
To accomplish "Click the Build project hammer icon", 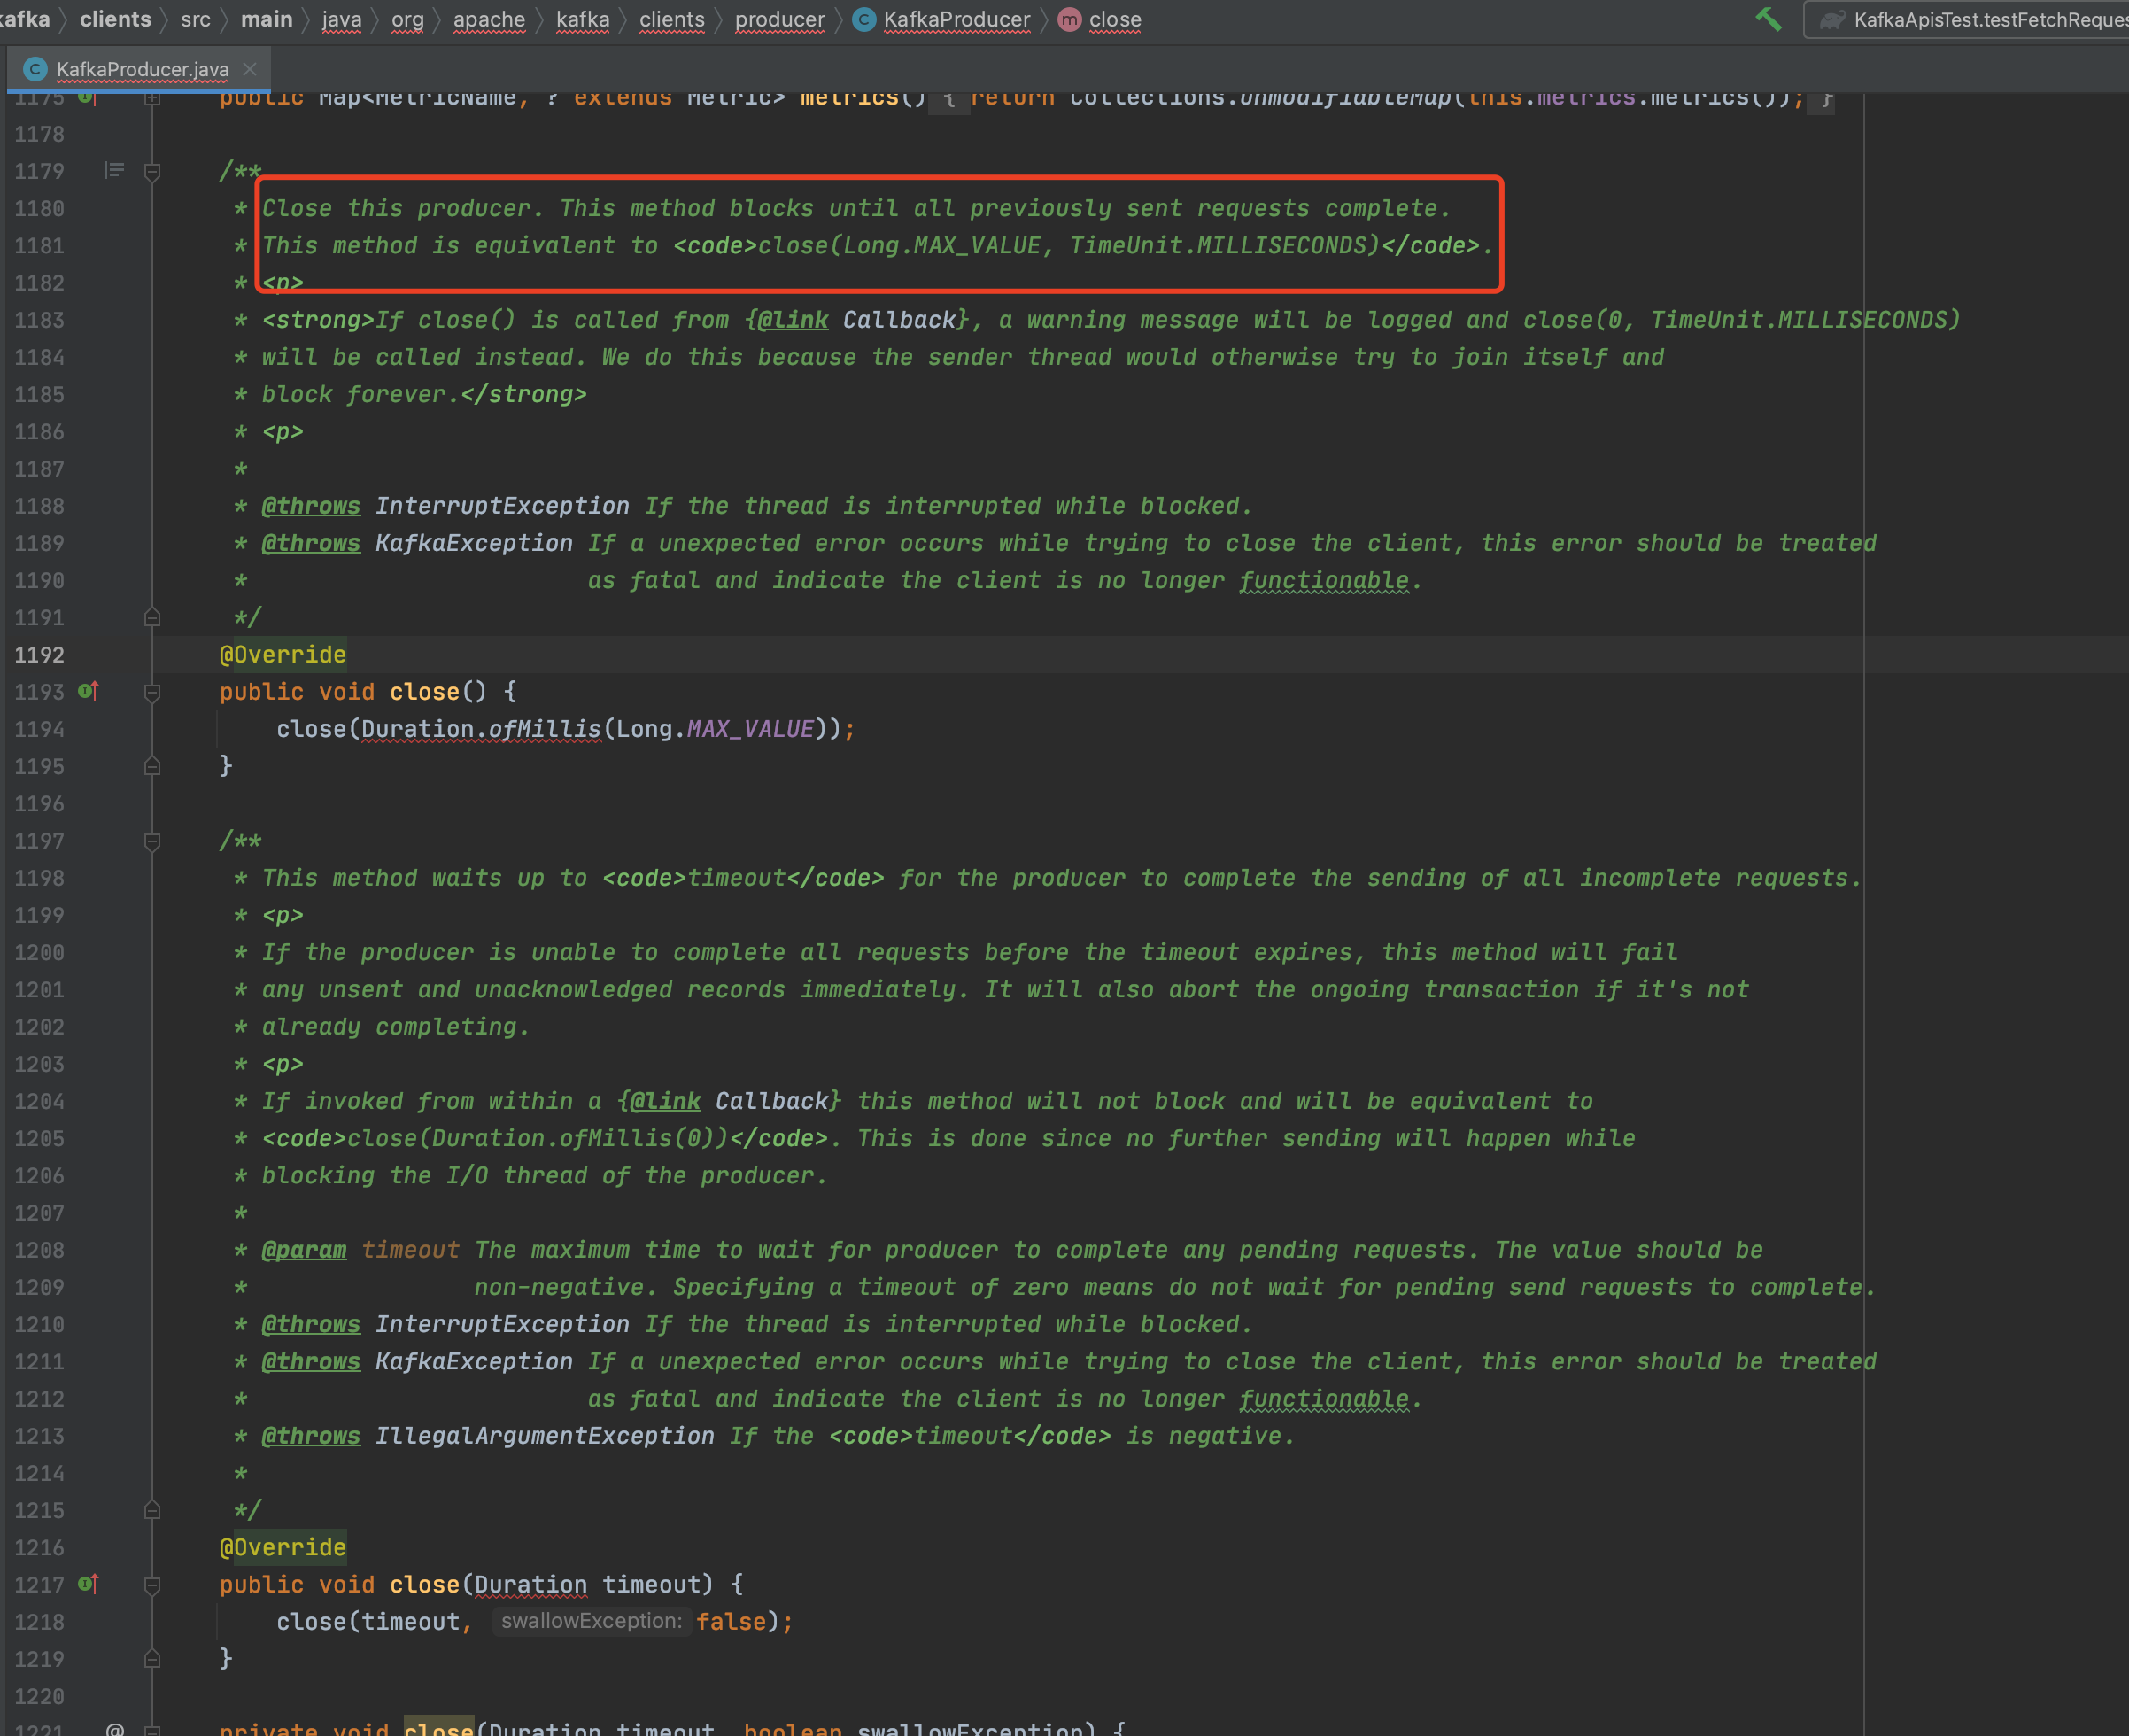I will click(1768, 19).
